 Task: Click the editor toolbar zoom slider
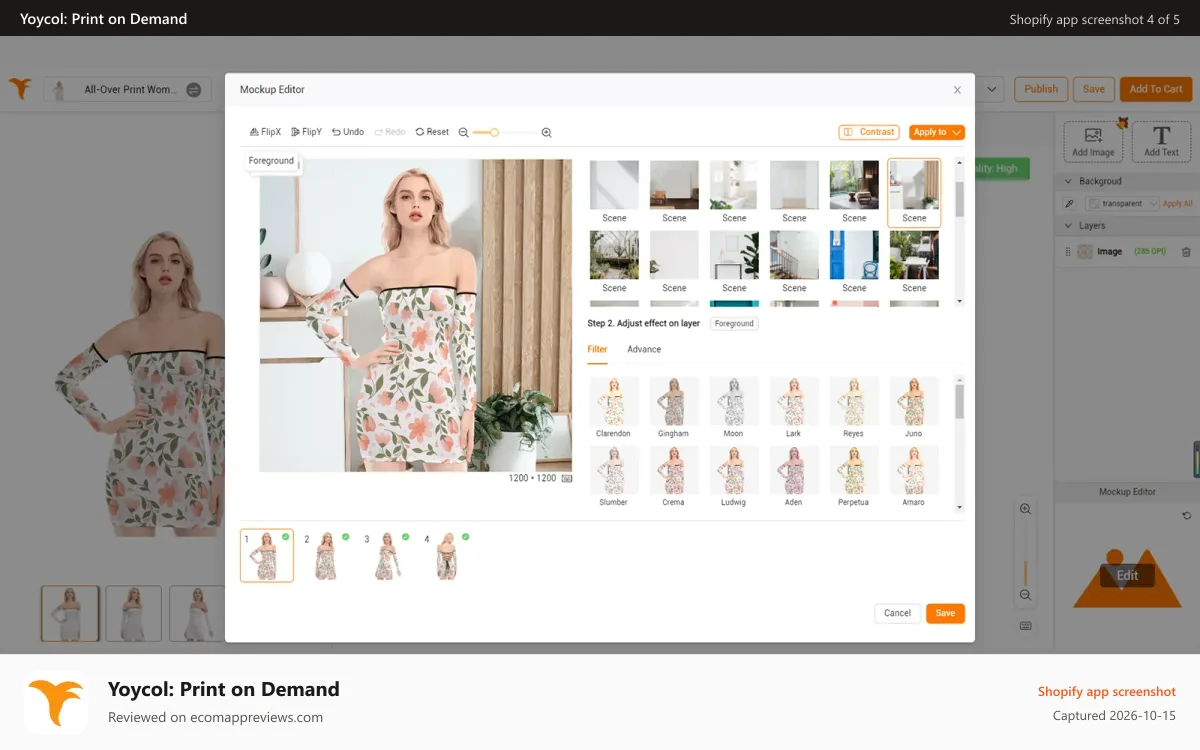[x=504, y=132]
